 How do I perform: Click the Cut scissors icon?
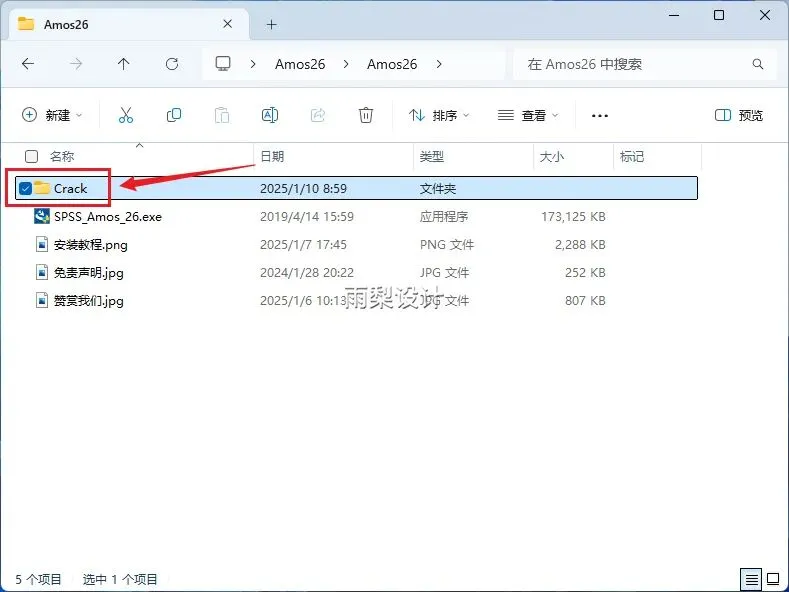click(126, 115)
